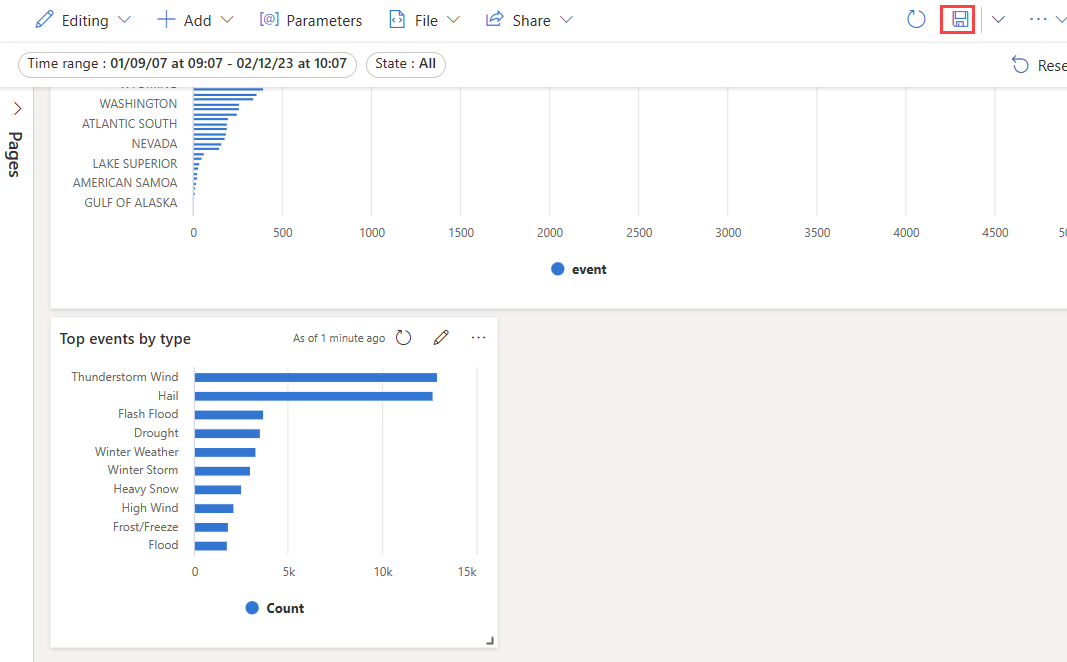Click the State : All filter
This screenshot has height=662, width=1067.
click(x=405, y=64)
